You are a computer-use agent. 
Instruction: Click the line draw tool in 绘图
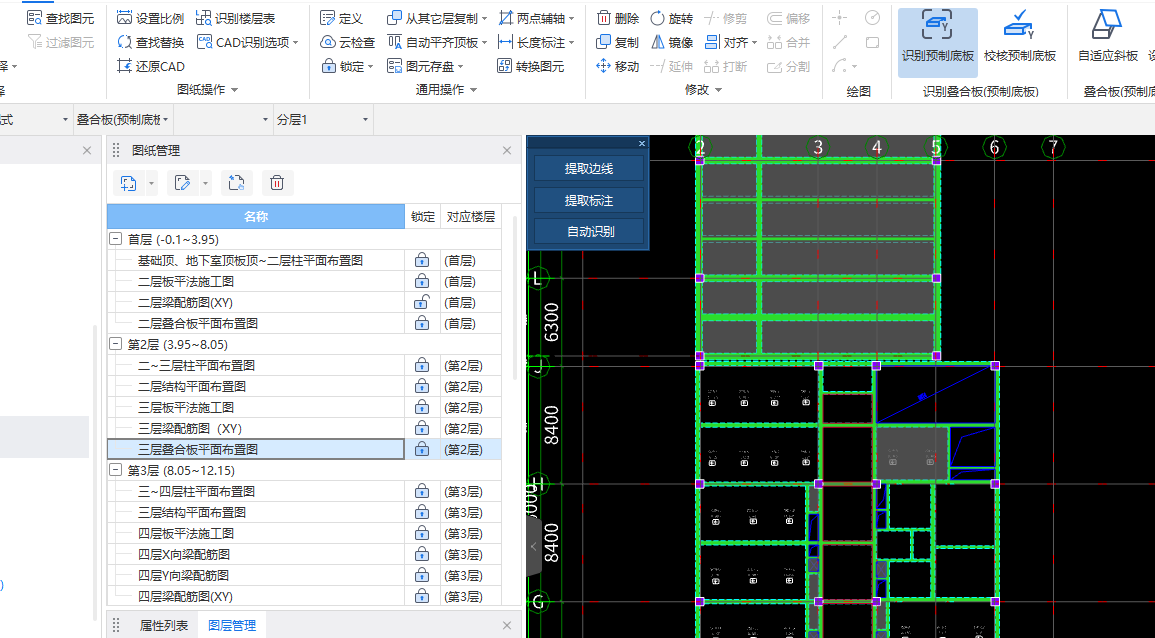840,42
